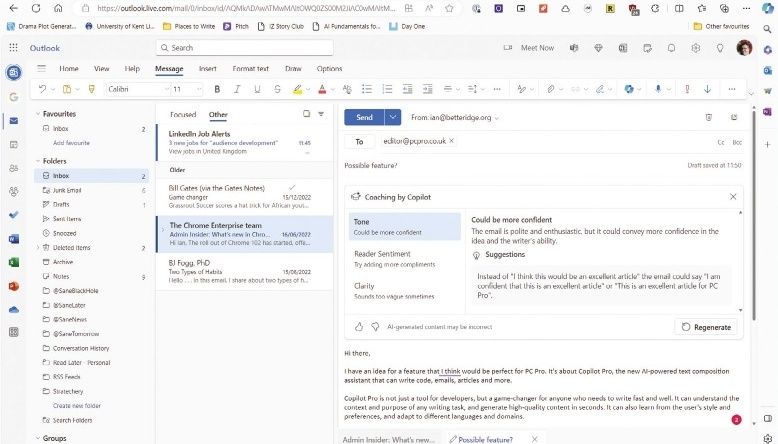Click the thumbs up feedback icon
This screenshot has height=444, width=778.
coord(359,326)
